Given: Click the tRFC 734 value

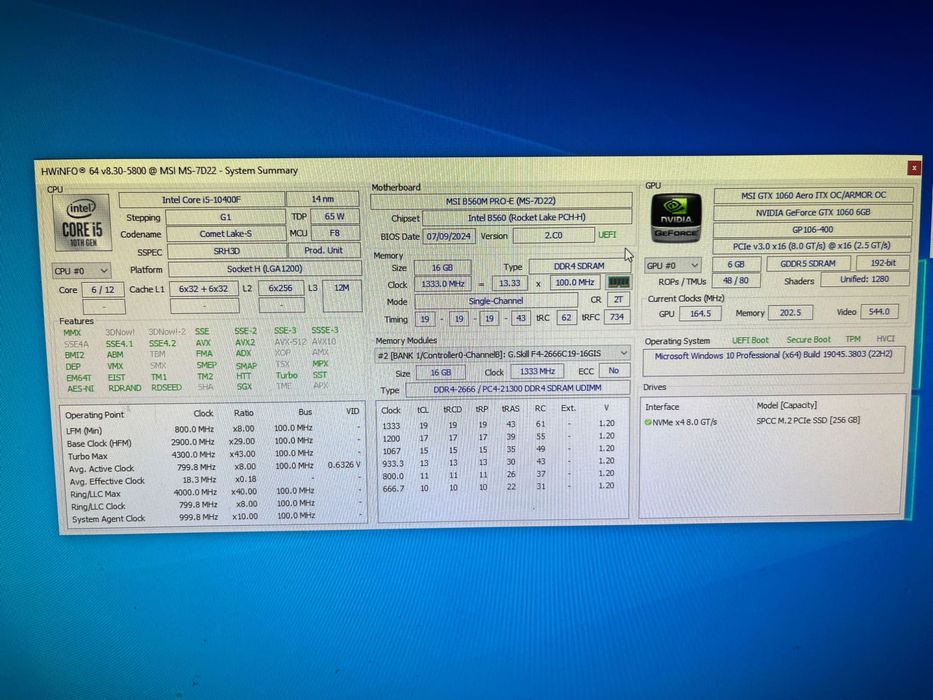Looking at the screenshot, I should [617, 317].
